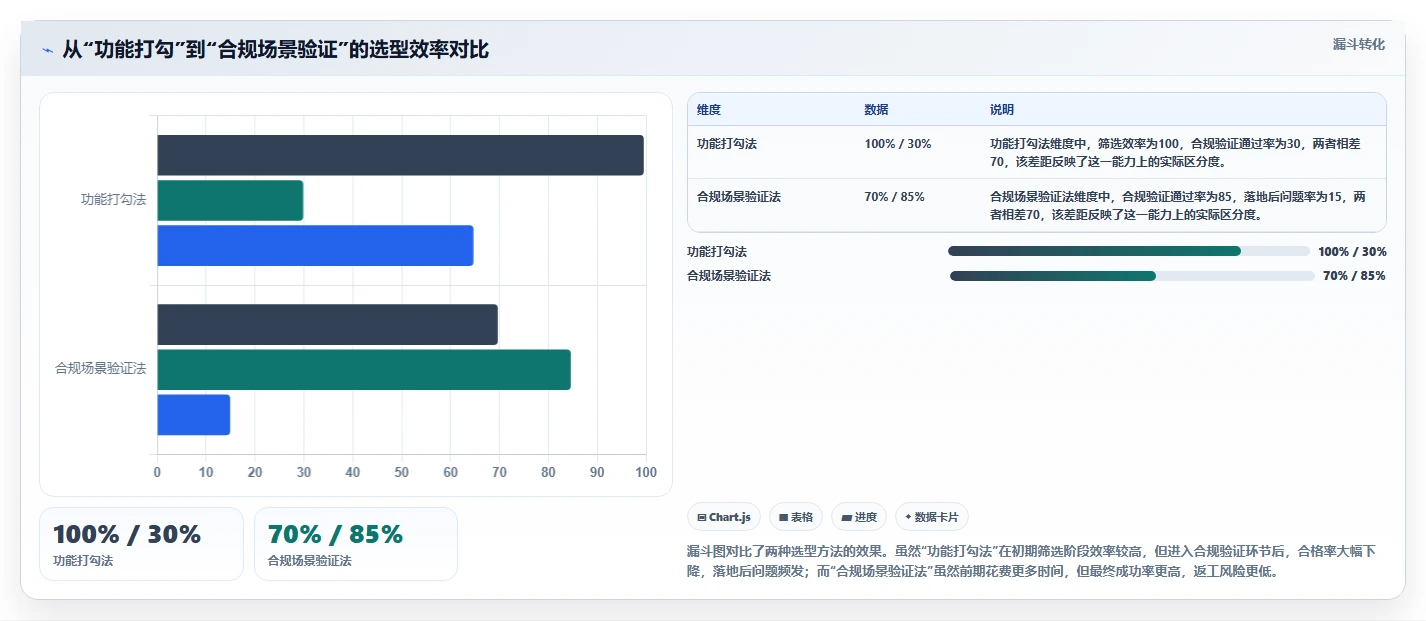The width and height of the screenshot is (1426, 621).
Task: Select the 数据卡片 tag chip
Action: (931, 517)
